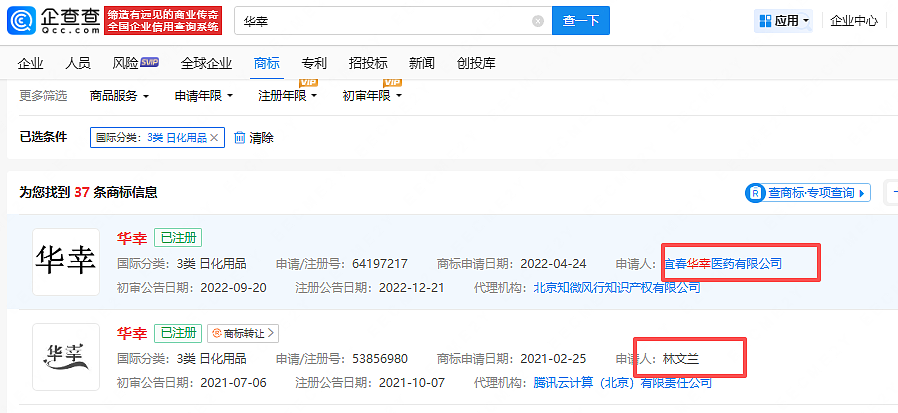The width and height of the screenshot is (898, 413).
Task: Open agency 腾讯云计算（北京）有限责任公司
Action: pos(622,382)
